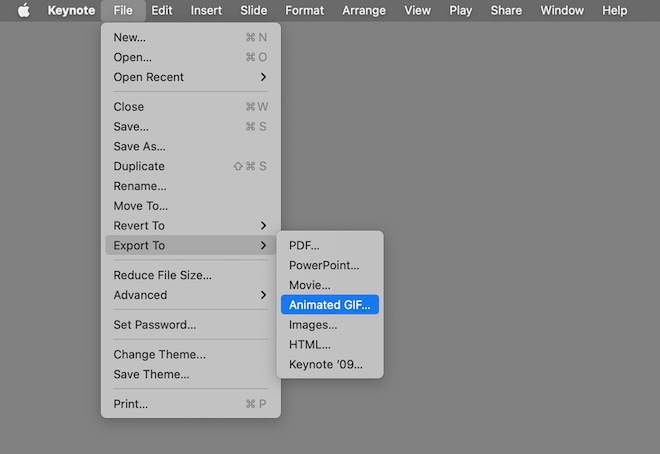Select Animated GIF export option
660x454 pixels.
(x=329, y=305)
